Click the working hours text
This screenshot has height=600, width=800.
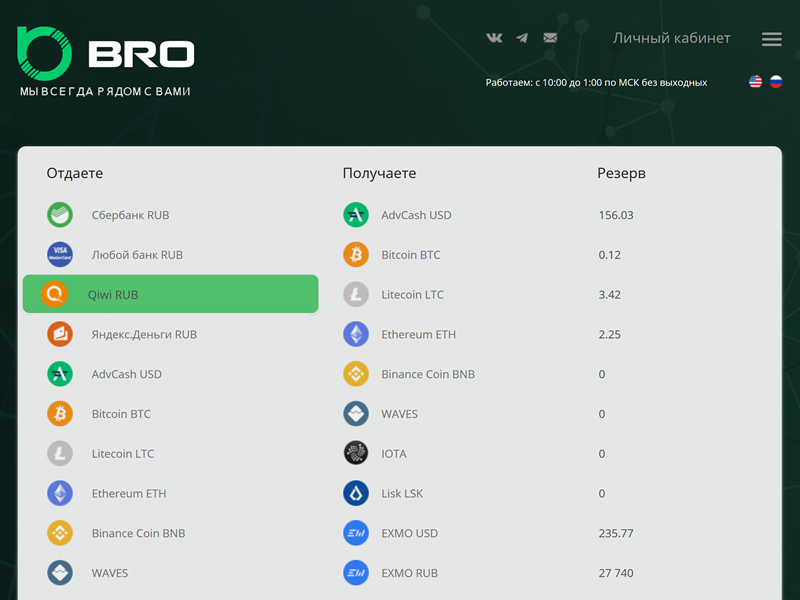click(596, 83)
